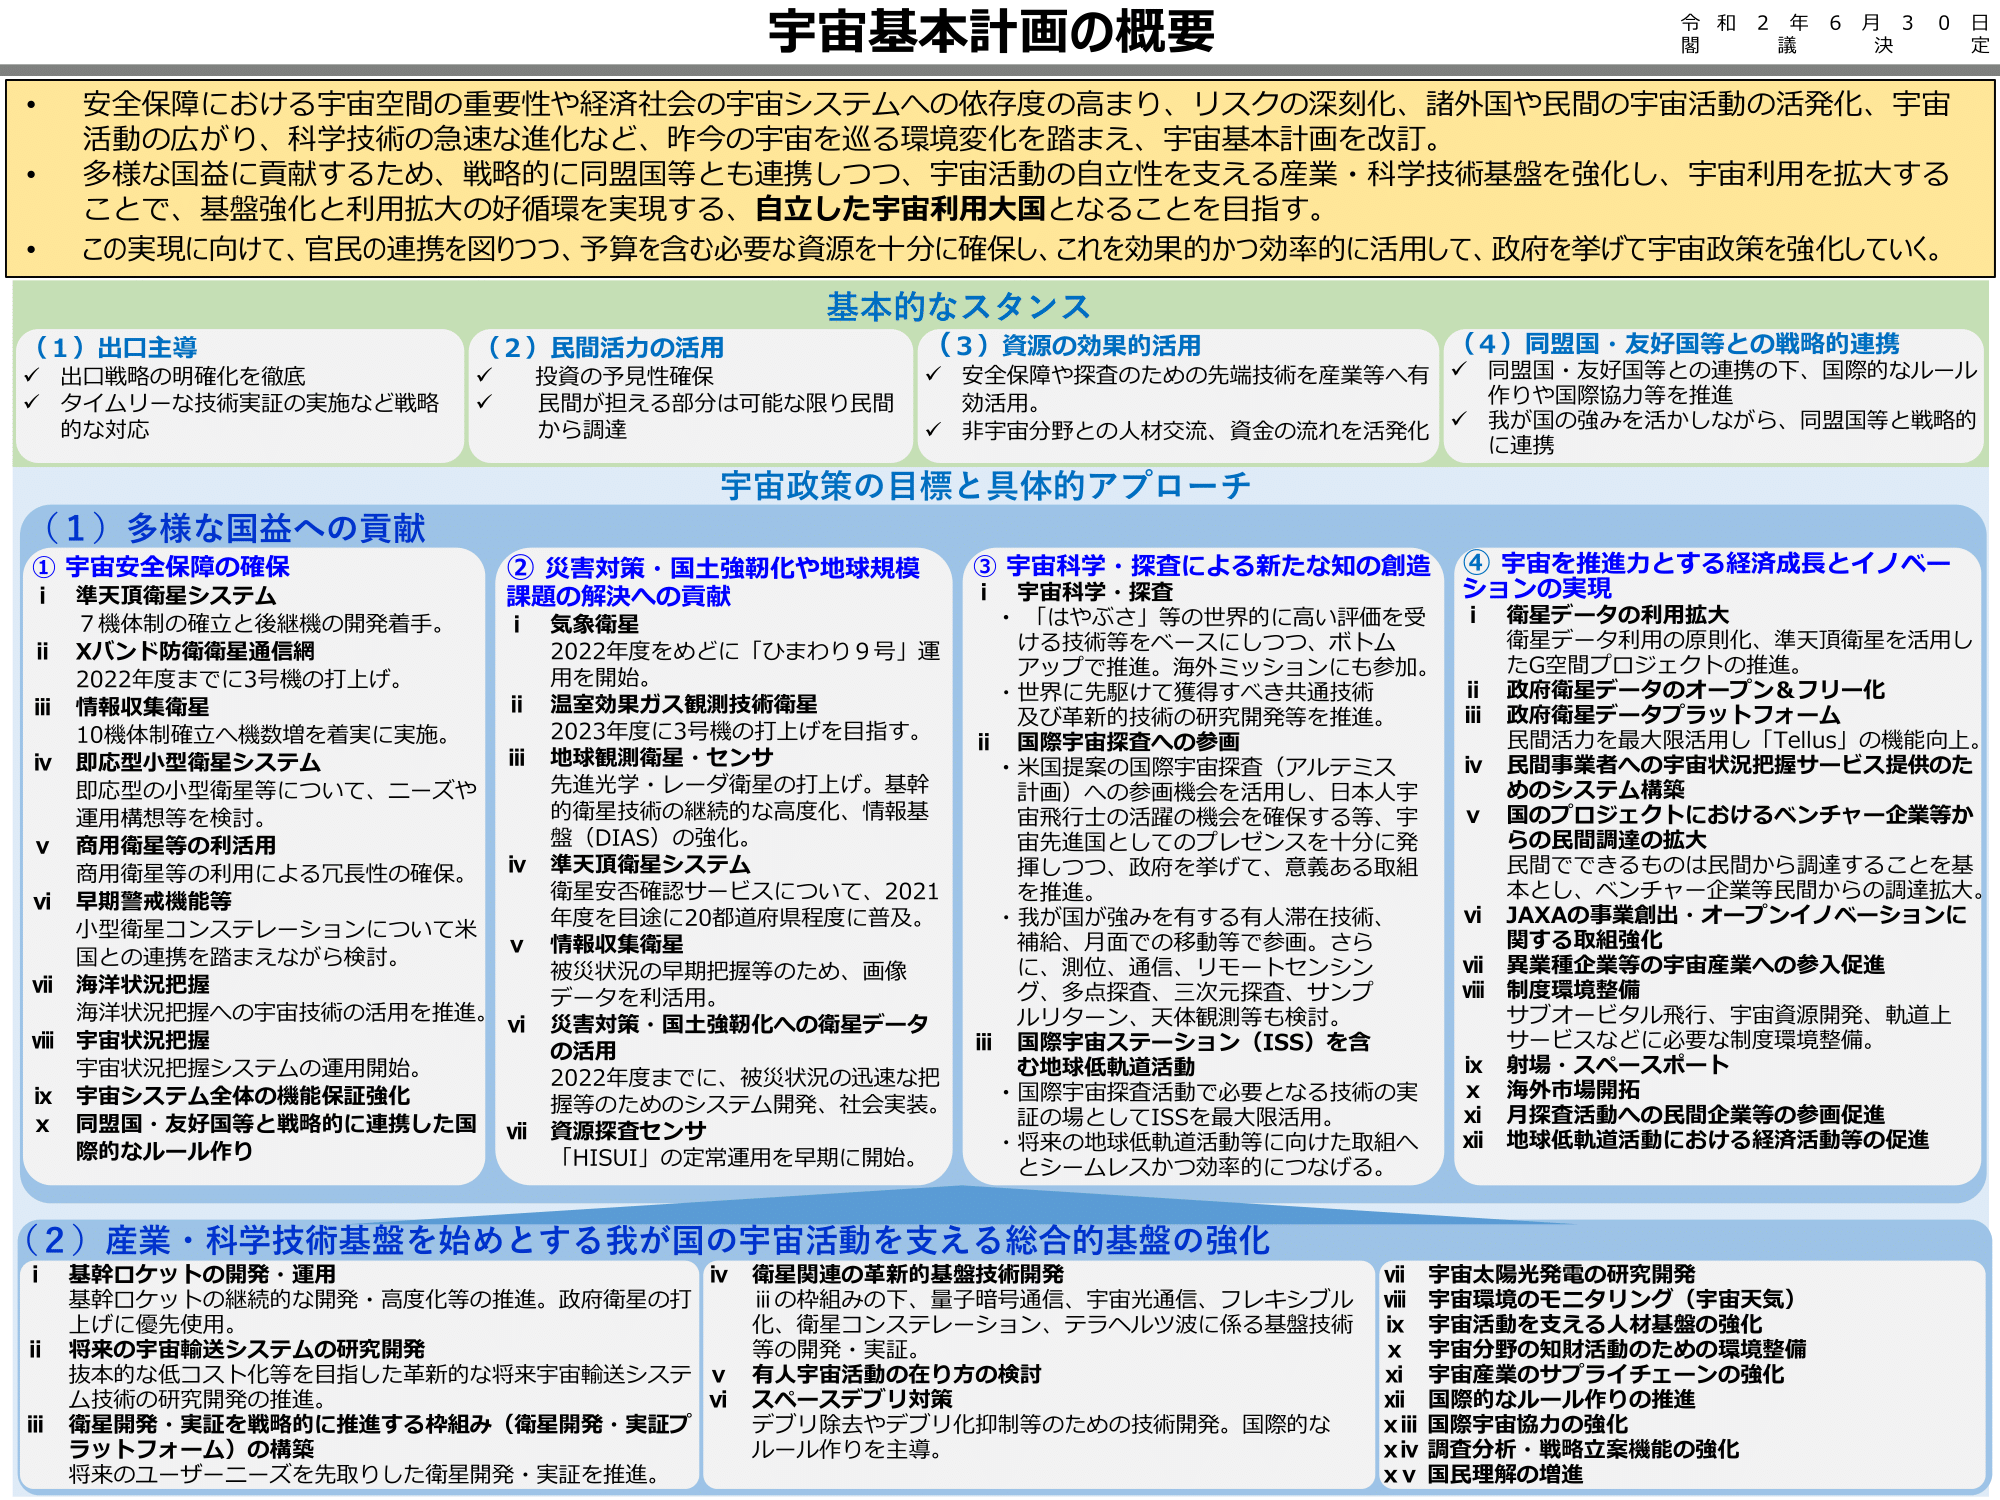Click the item 制度環境整備

point(1574,990)
